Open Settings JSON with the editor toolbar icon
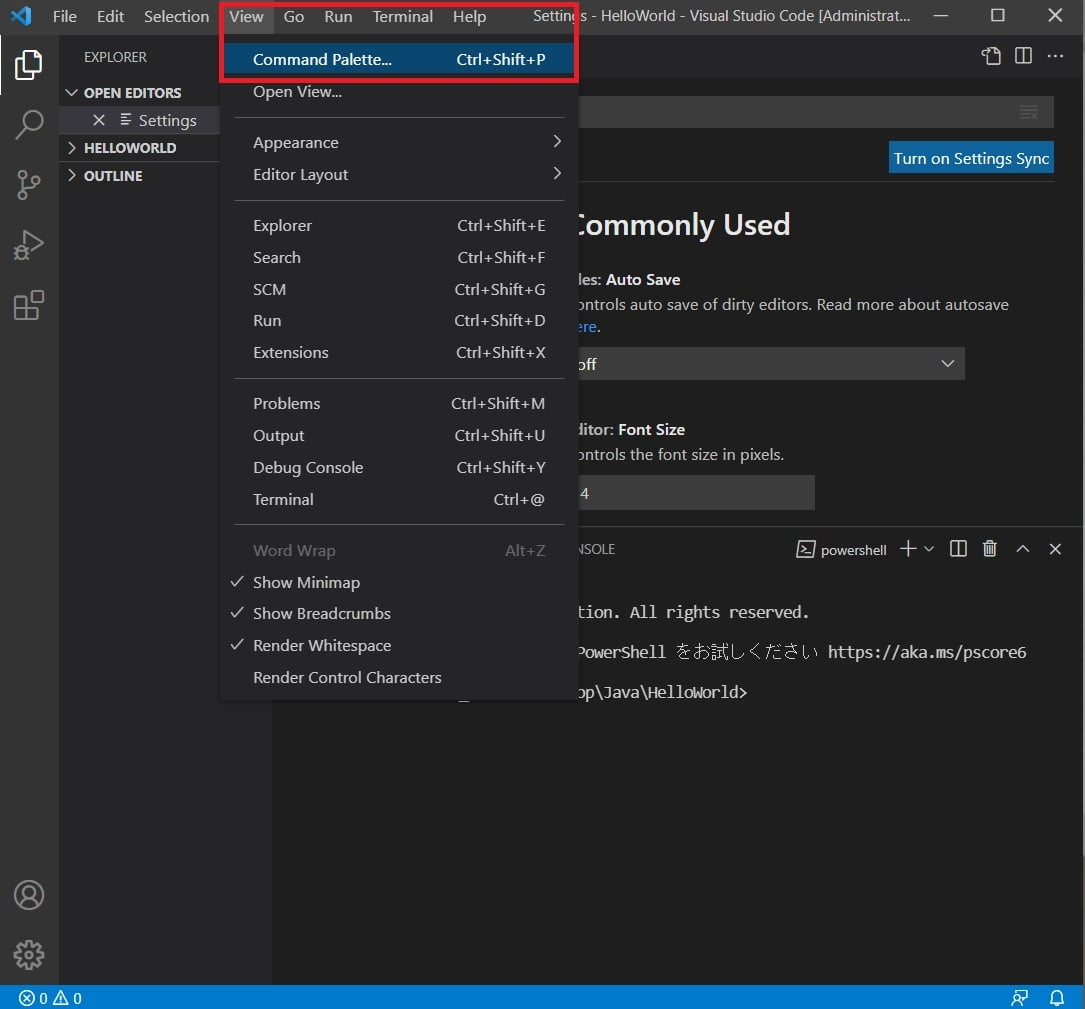 click(990, 56)
